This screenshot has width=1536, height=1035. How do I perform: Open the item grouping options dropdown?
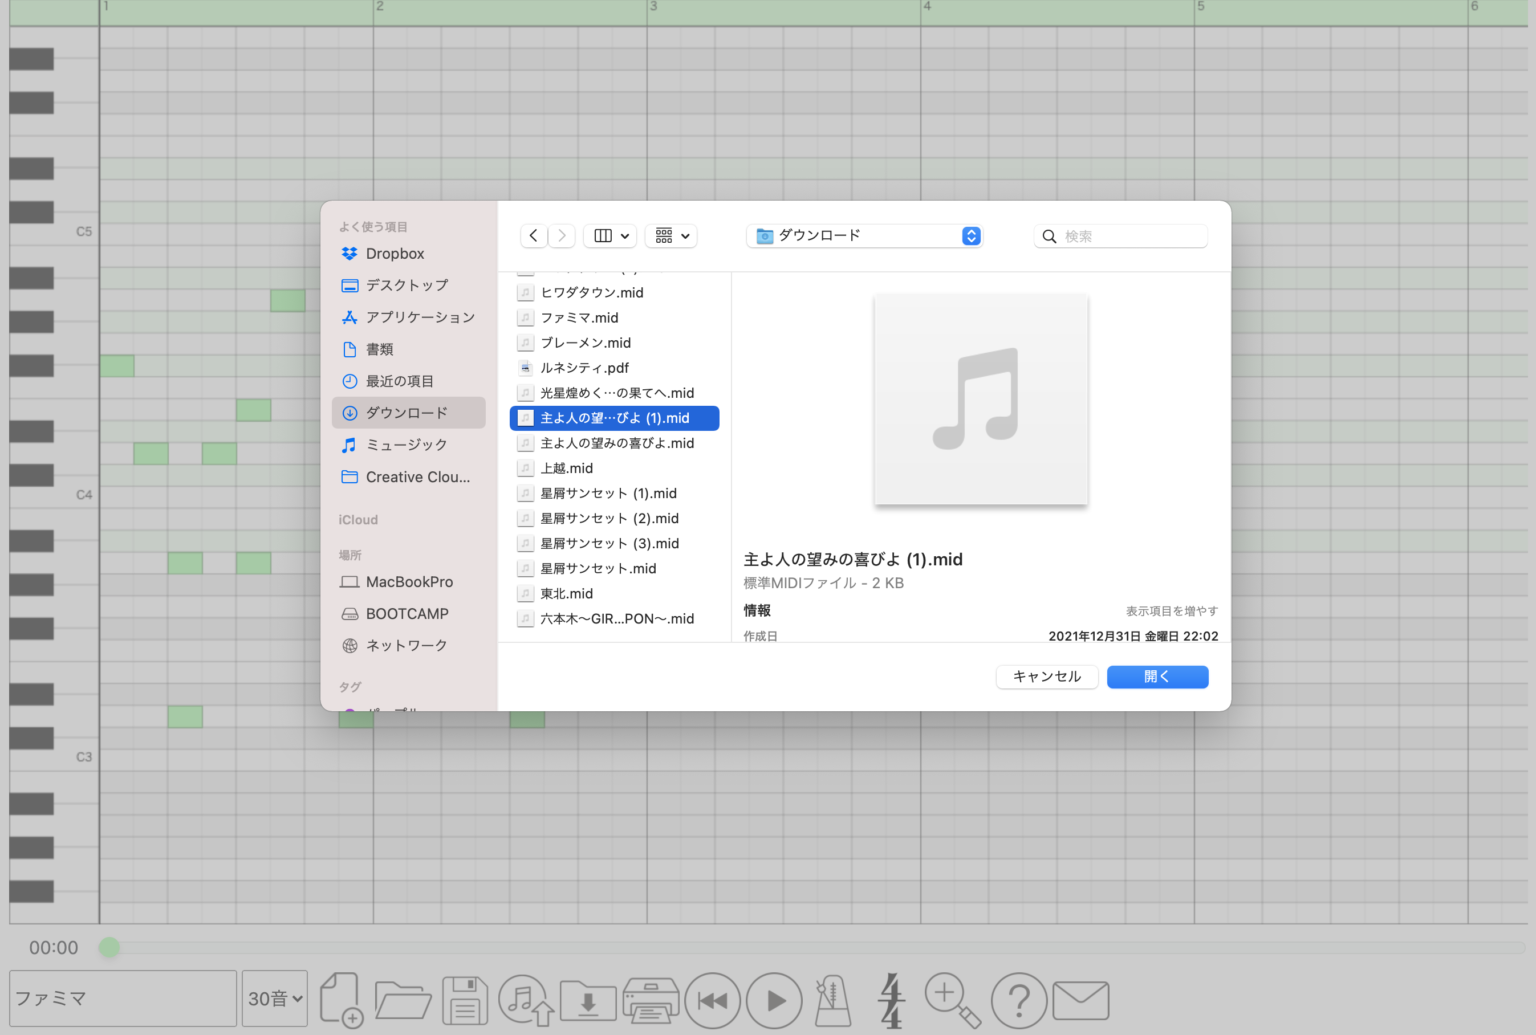click(x=671, y=236)
